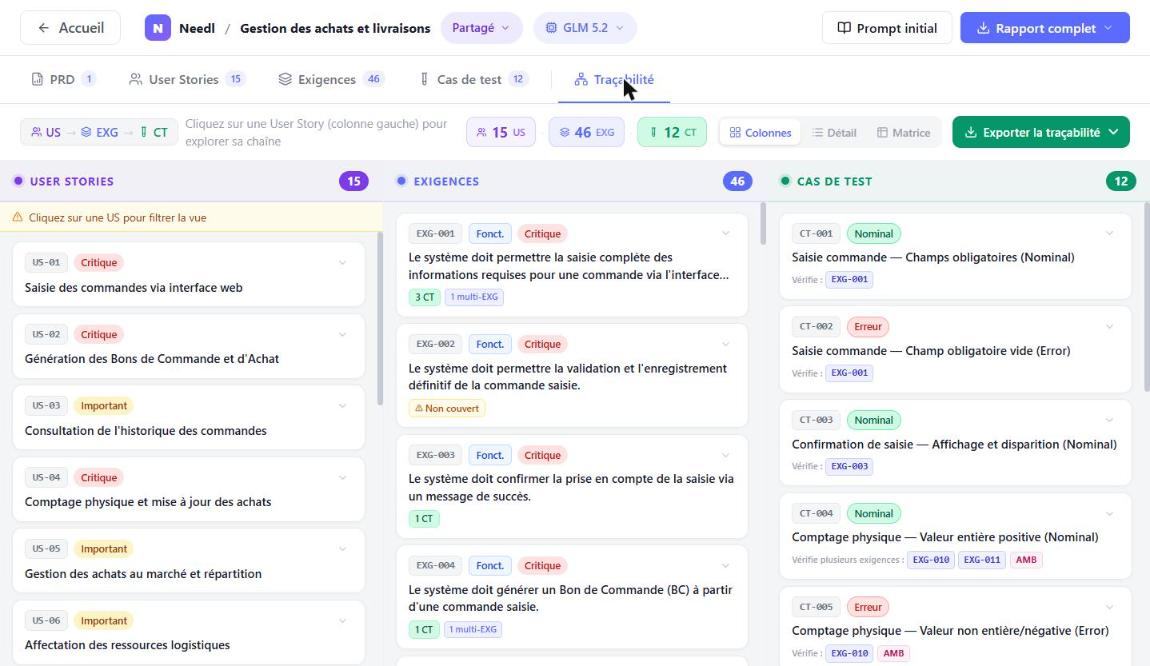Viewport: 1150px width, 666px height.
Task: Click the hierarchy icon of Traçabilité tab
Action: click(x=581, y=79)
